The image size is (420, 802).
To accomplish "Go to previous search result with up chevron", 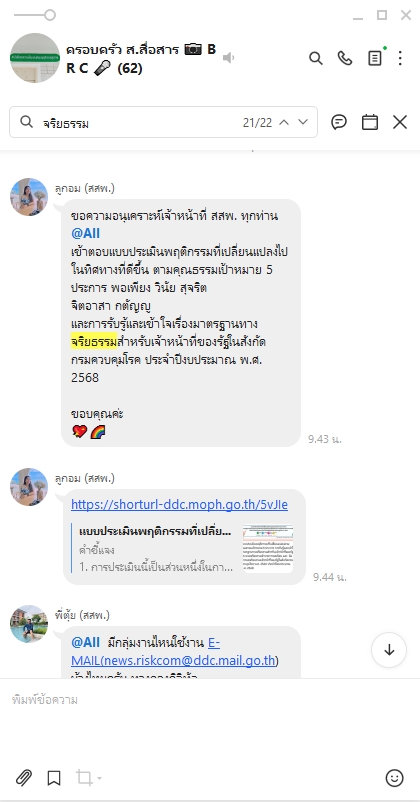I will [284, 122].
